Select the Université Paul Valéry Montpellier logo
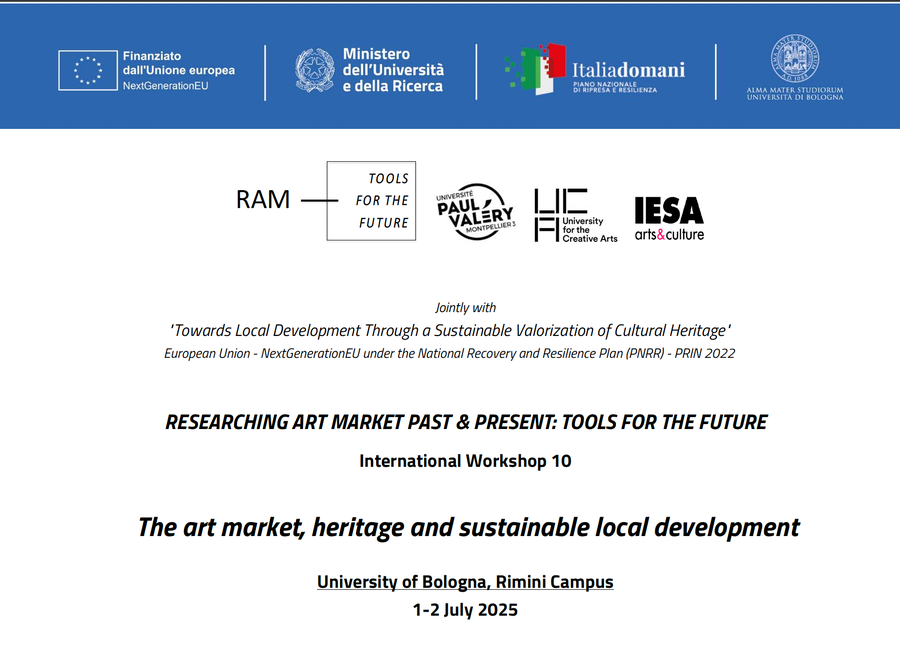The height and width of the screenshot is (656, 900). tap(475, 212)
